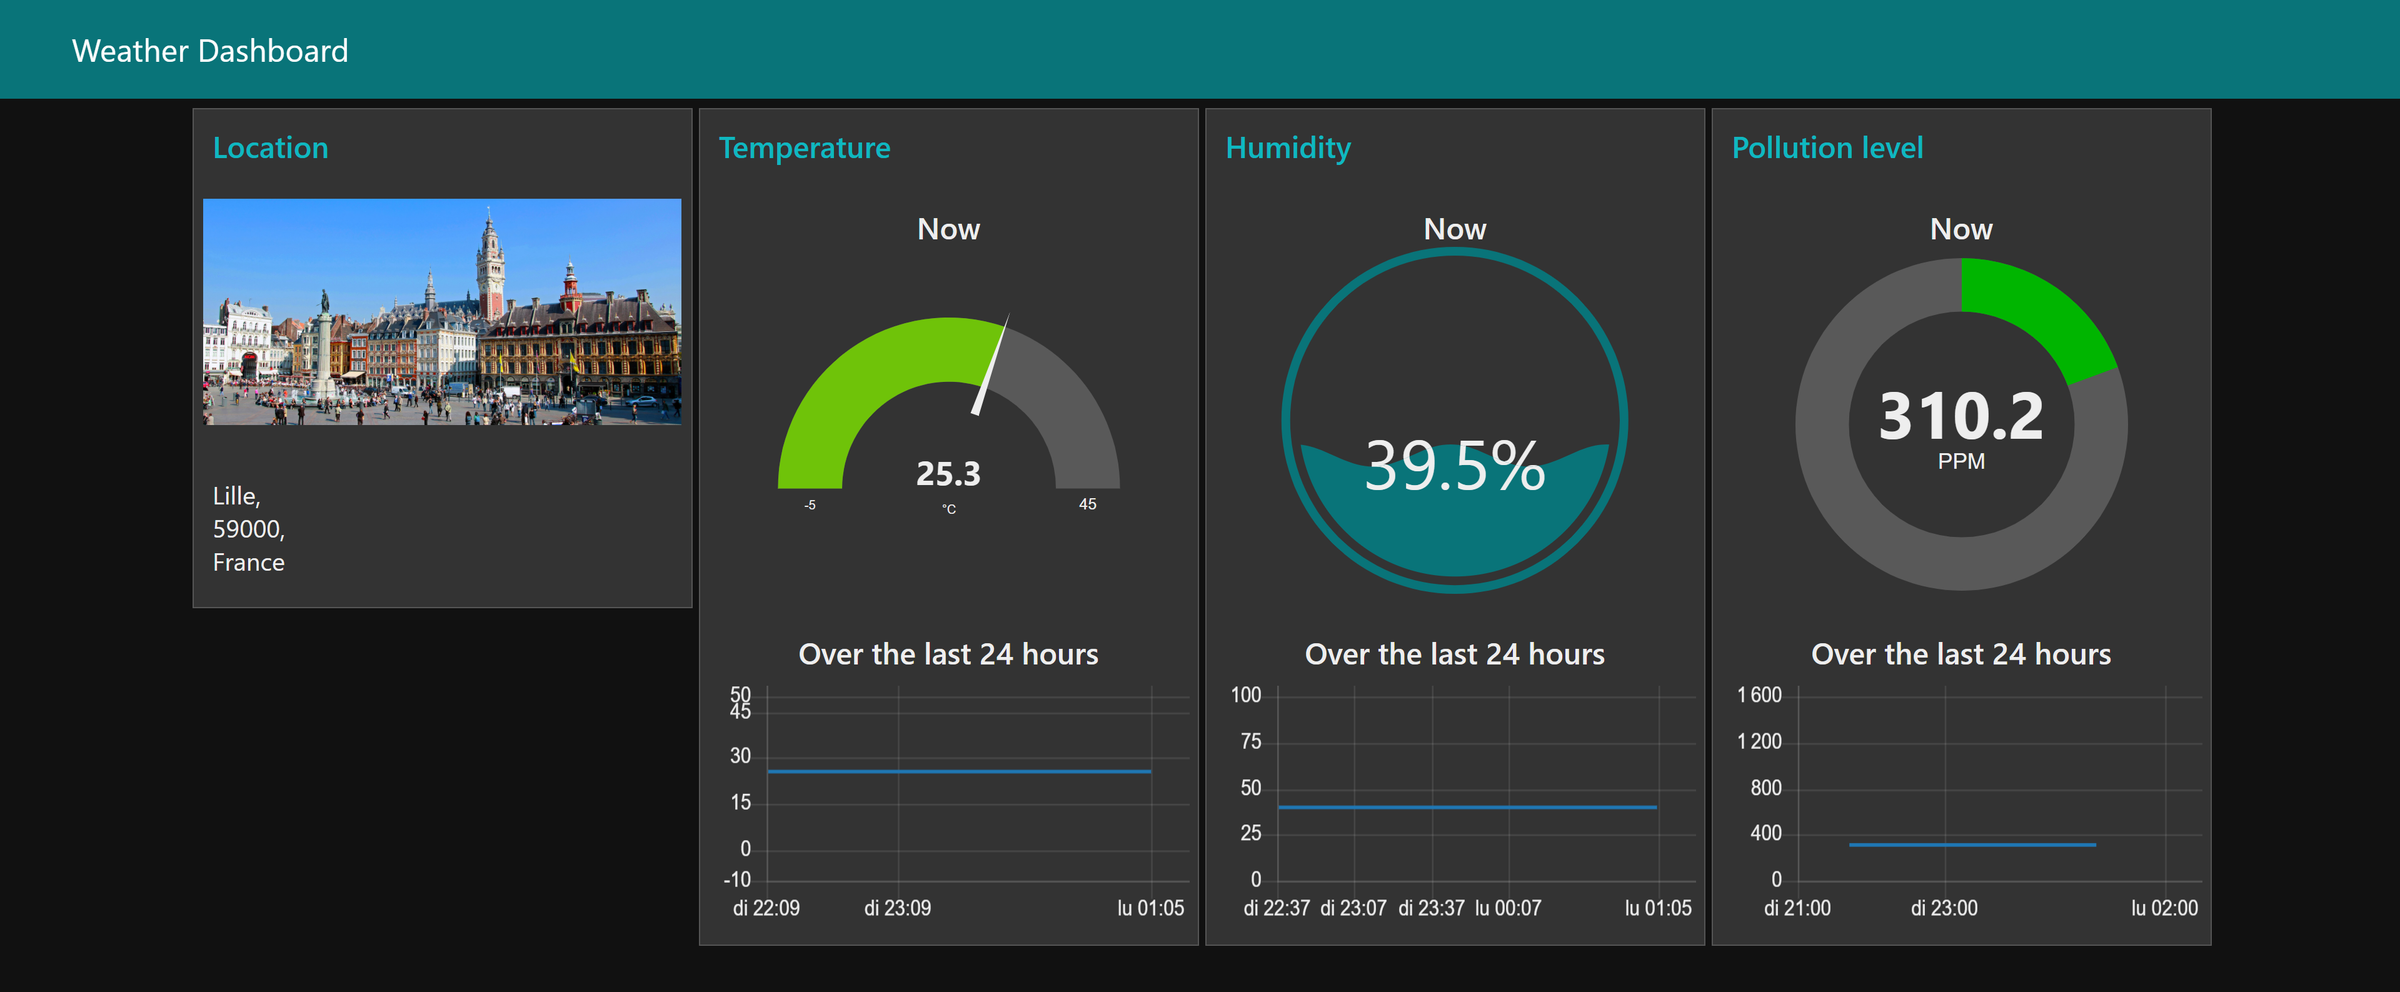Click the Weather Dashboard title
2400x992 pixels.
coord(210,51)
